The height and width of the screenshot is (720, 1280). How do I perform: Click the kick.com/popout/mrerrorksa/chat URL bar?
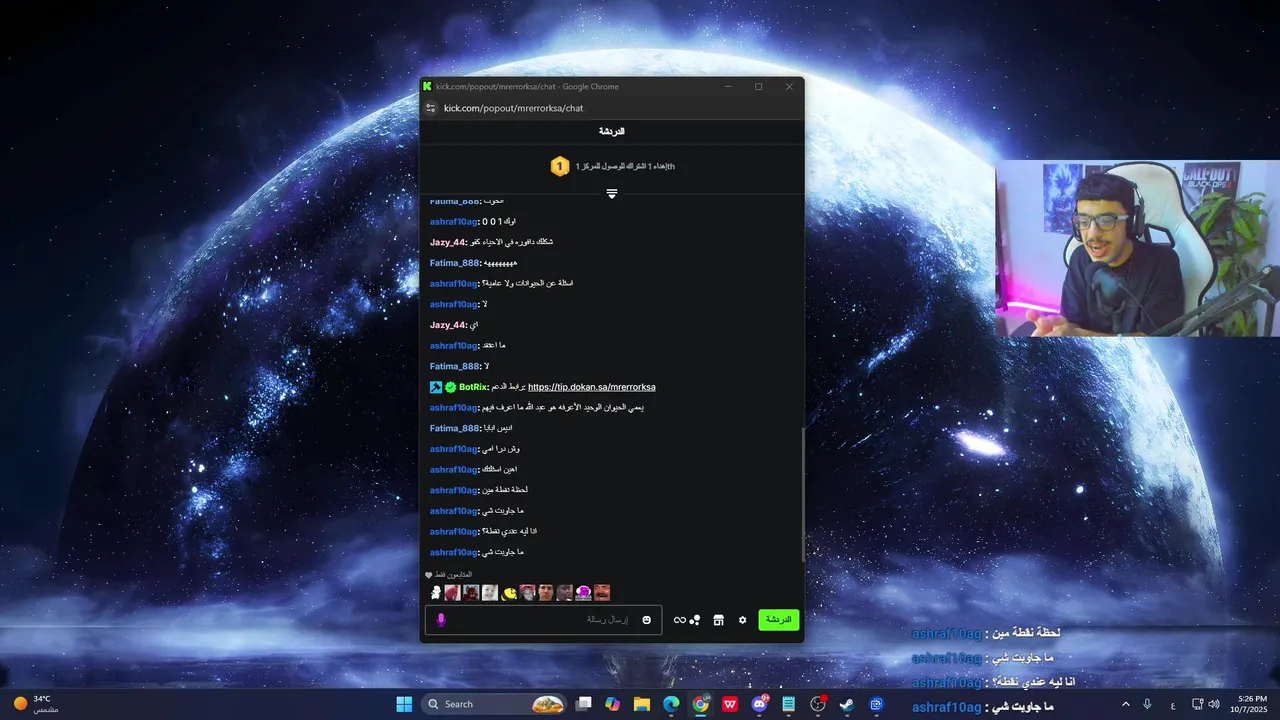click(x=513, y=108)
